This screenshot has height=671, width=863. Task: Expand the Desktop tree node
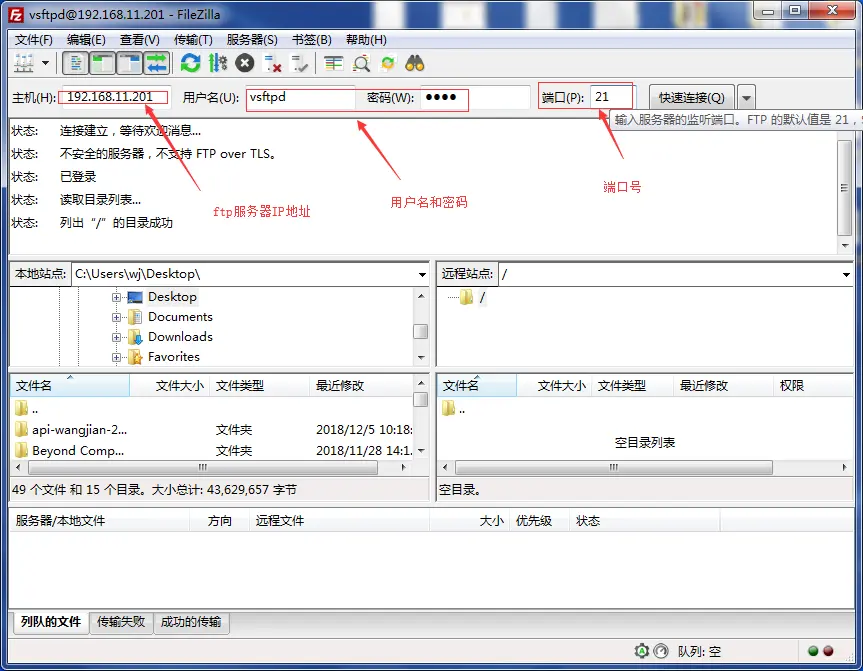click(x=116, y=297)
